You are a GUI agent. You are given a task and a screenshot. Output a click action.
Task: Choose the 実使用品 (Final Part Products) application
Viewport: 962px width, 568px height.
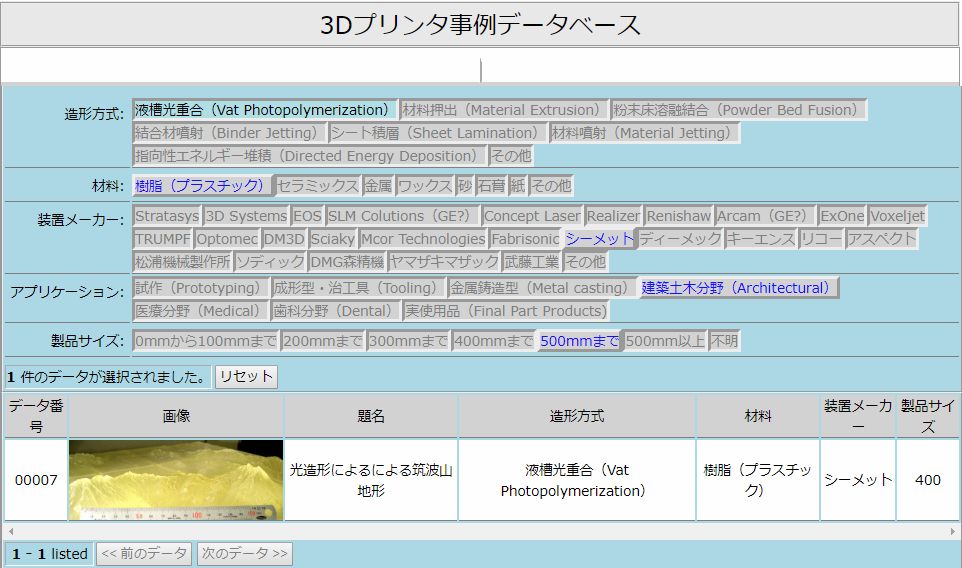point(506,311)
